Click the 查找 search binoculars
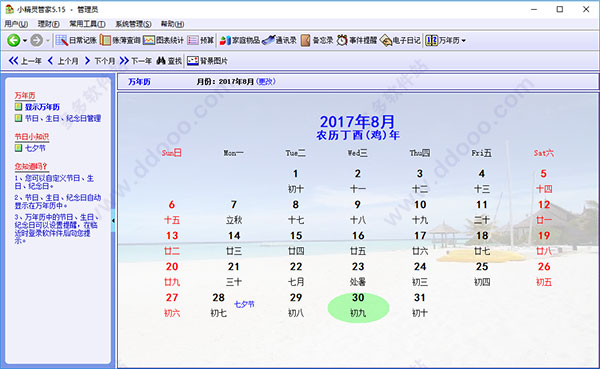The width and height of the screenshot is (600, 369). click(169, 61)
